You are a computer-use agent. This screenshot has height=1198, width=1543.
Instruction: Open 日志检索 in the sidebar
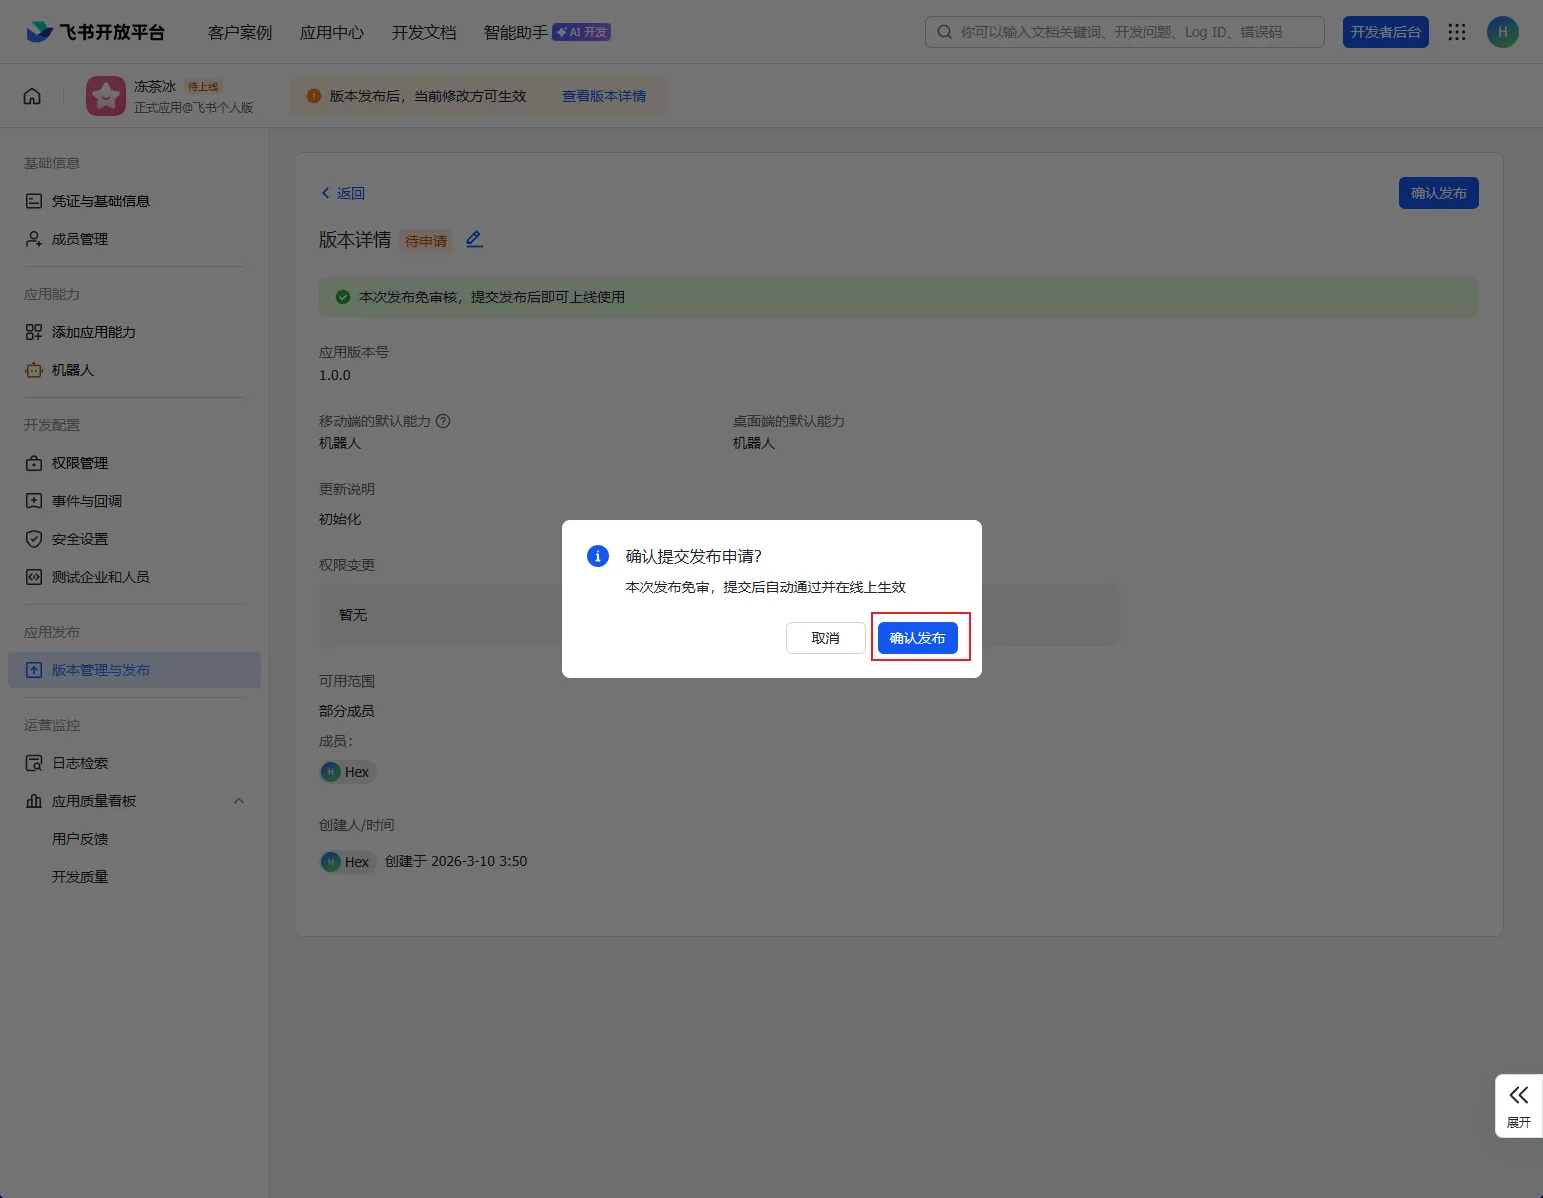click(80, 763)
